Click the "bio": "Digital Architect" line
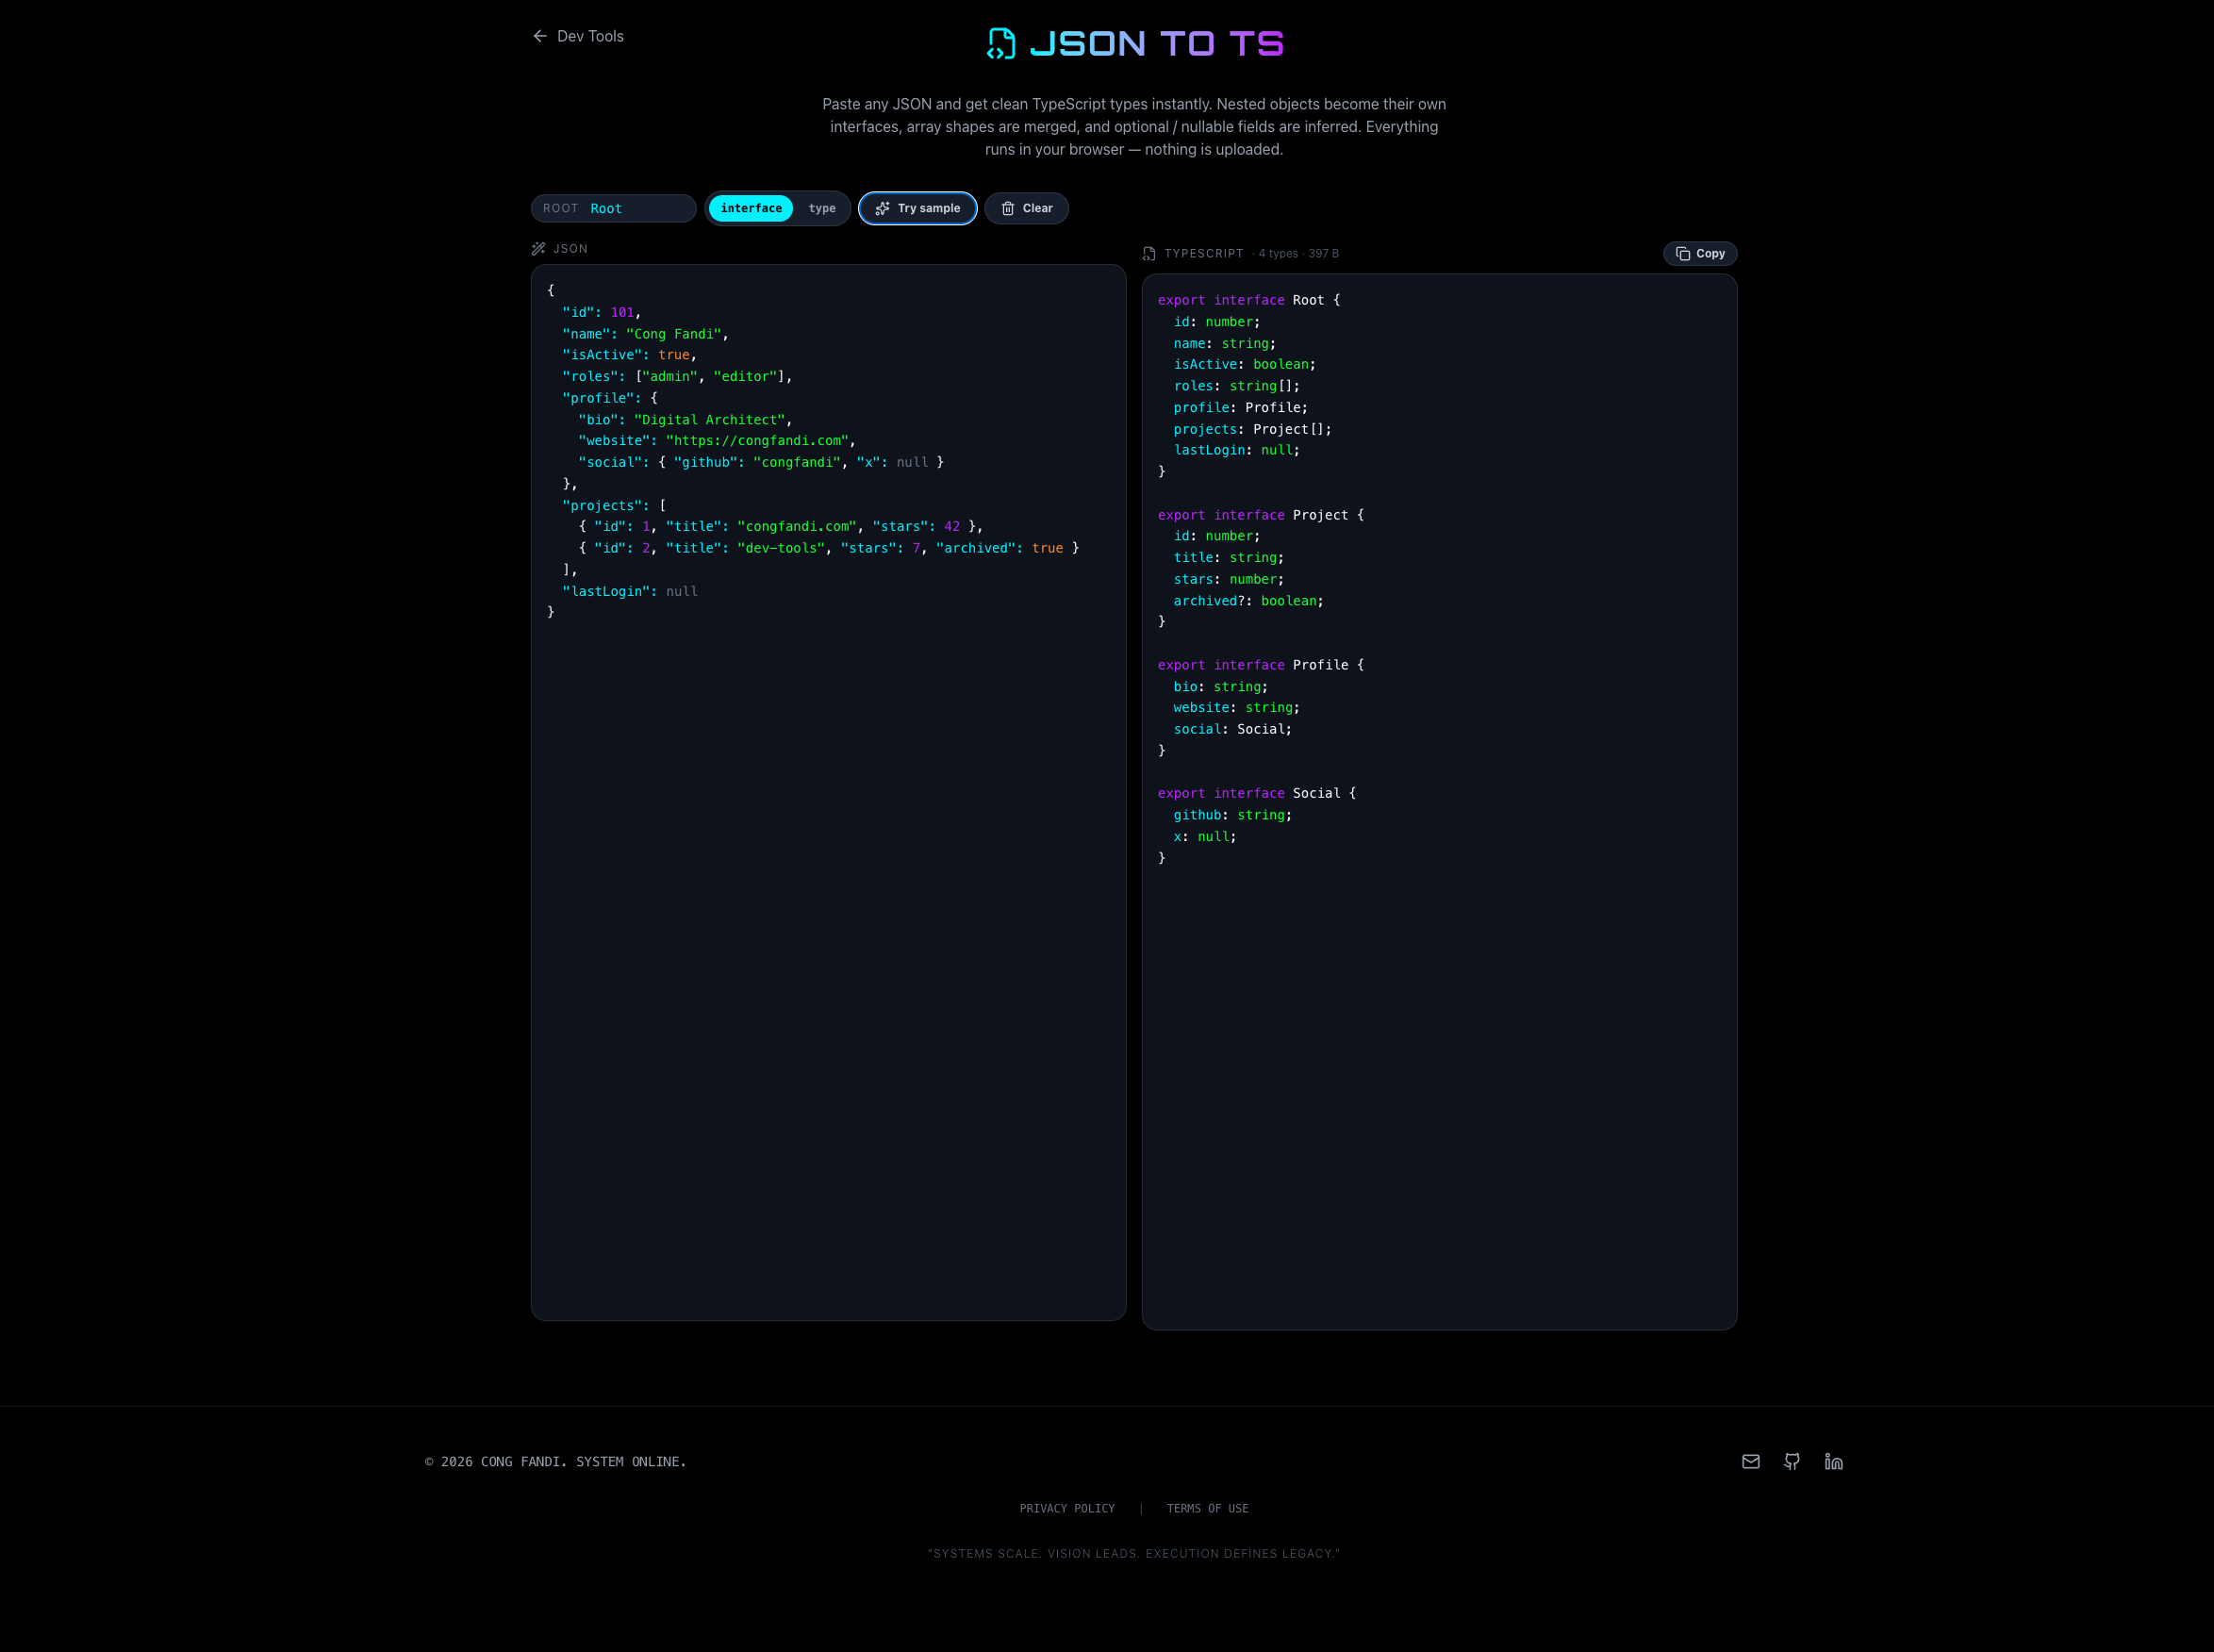The height and width of the screenshot is (1652, 2214). tap(685, 419)
